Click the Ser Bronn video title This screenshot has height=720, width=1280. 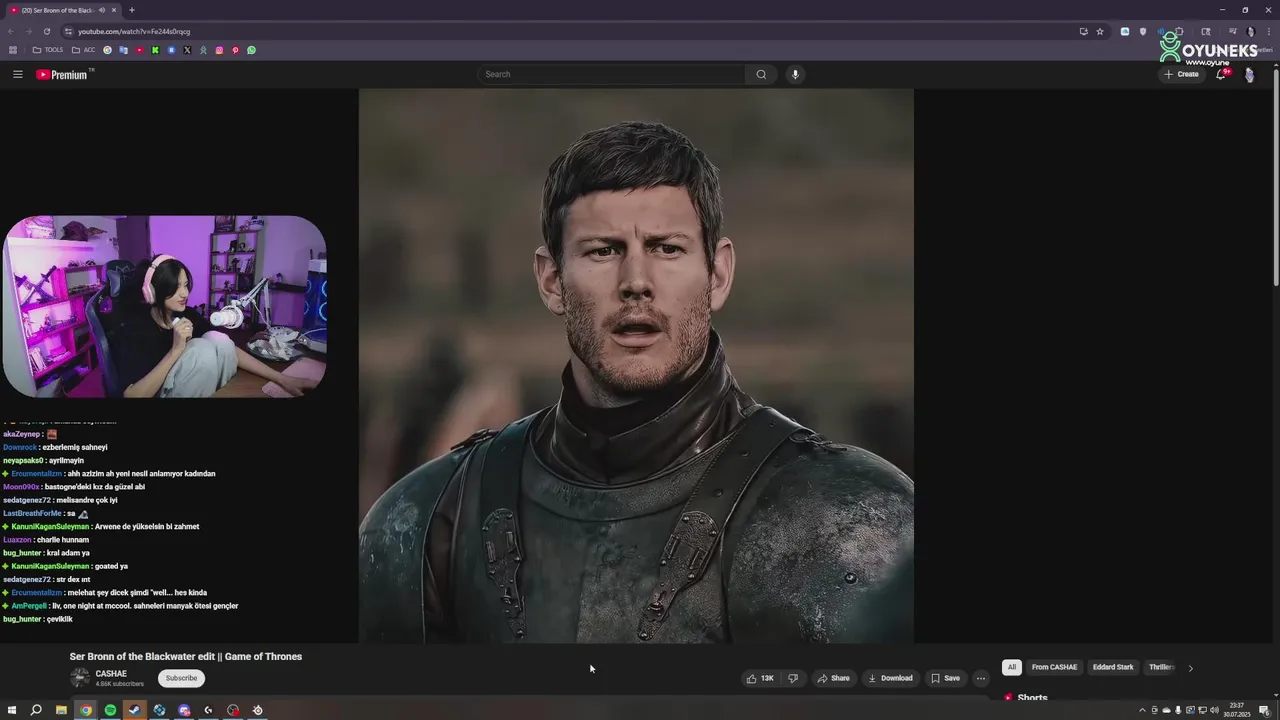pos(186,657)
